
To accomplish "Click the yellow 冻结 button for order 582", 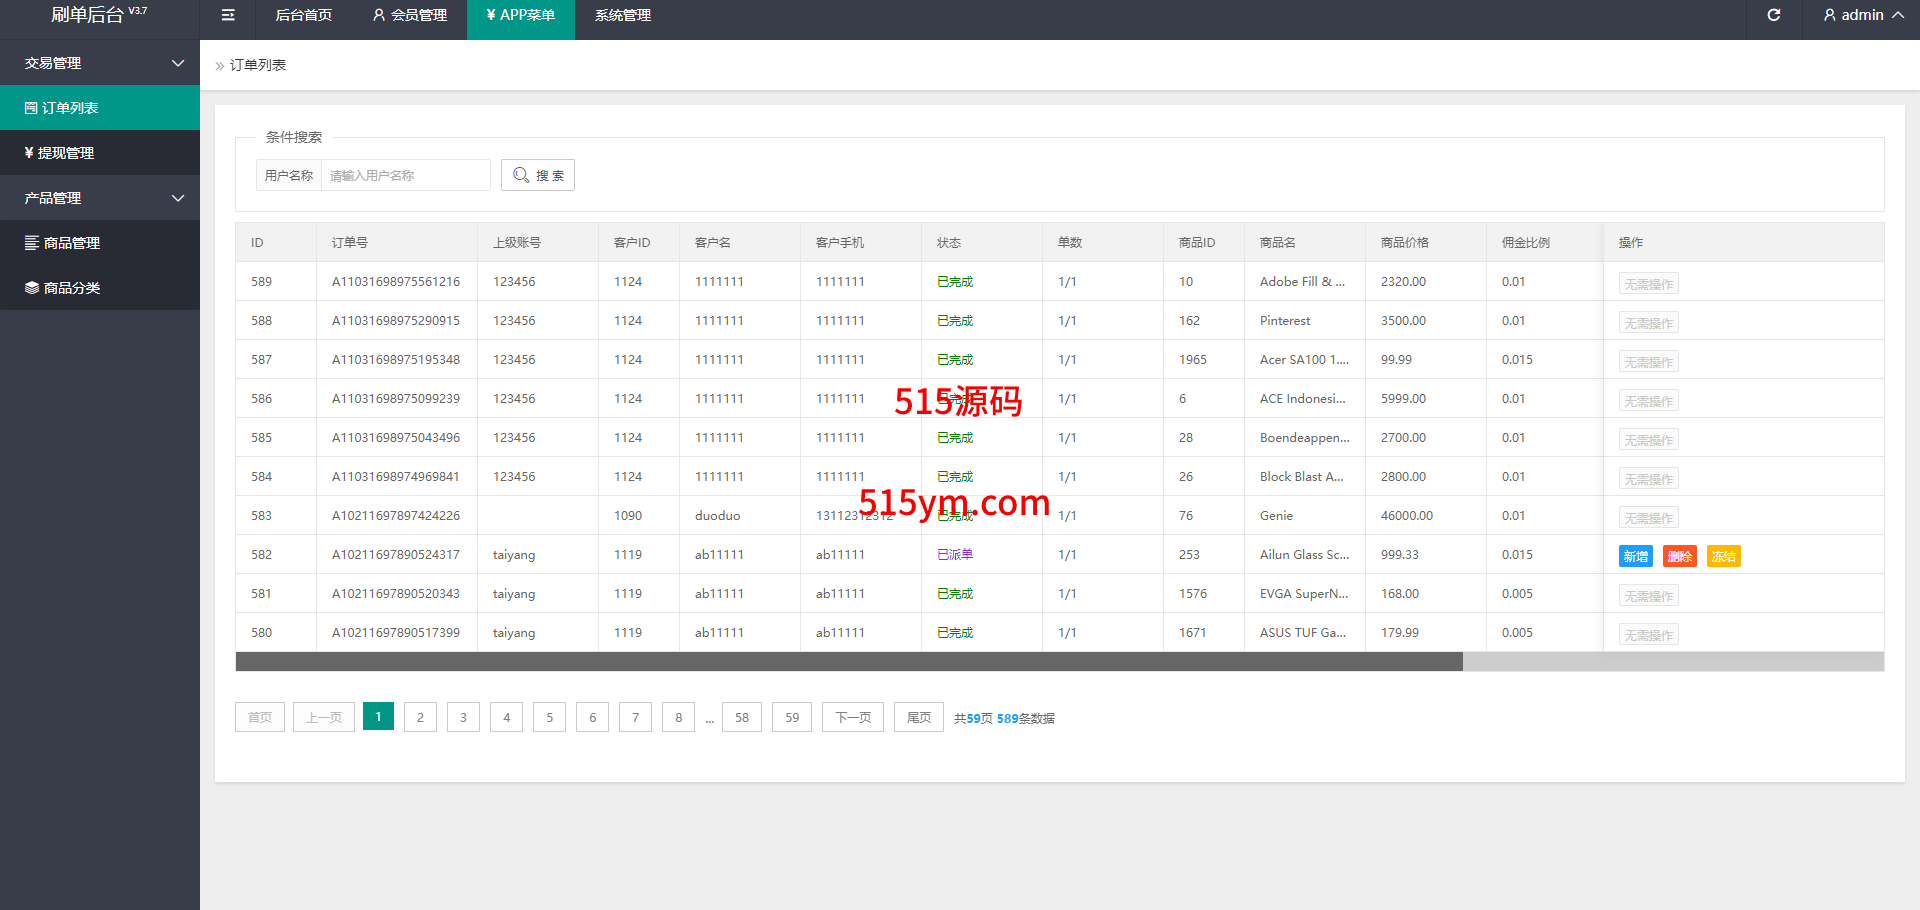I will pyautogui.click(x=1723, y=556).
